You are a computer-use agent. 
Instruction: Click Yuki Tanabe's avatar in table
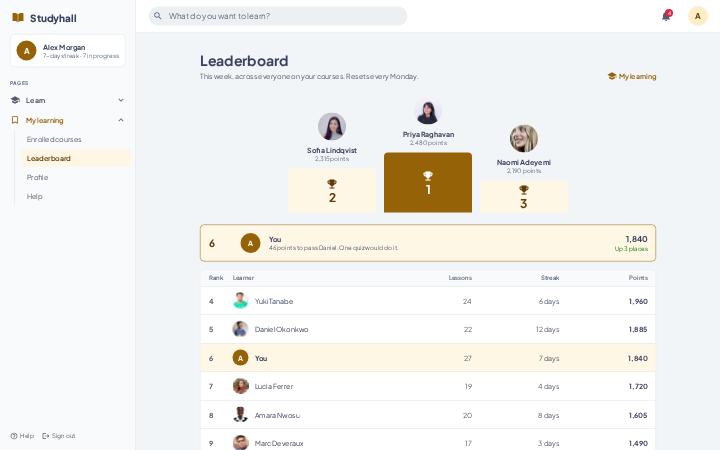240,301
